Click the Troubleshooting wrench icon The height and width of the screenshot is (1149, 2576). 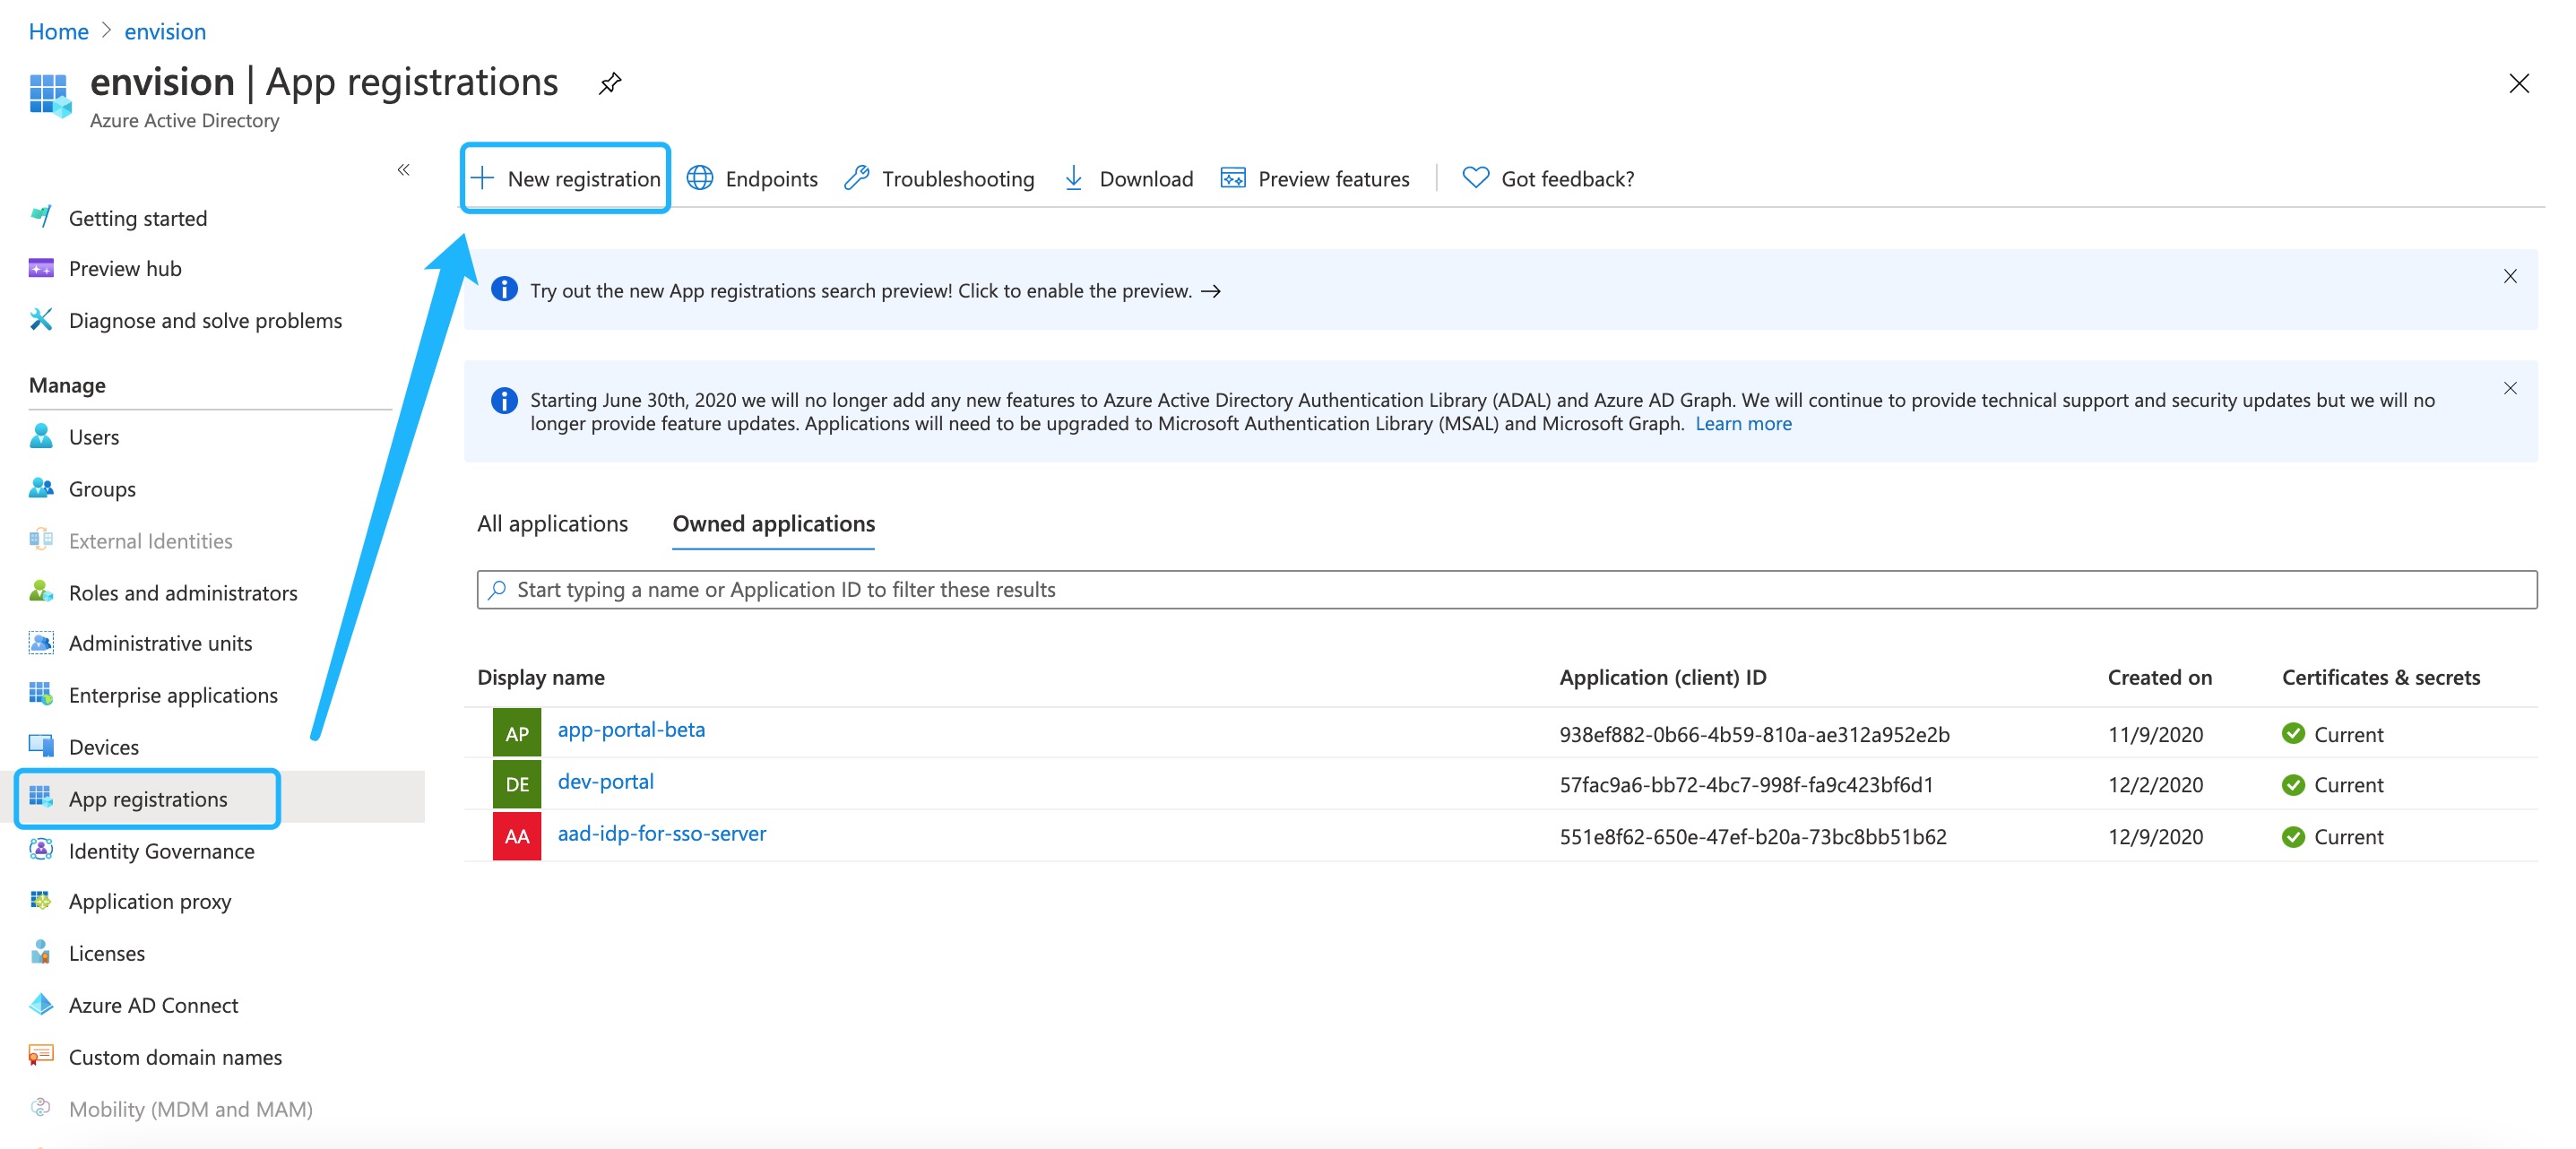point(857,179)
